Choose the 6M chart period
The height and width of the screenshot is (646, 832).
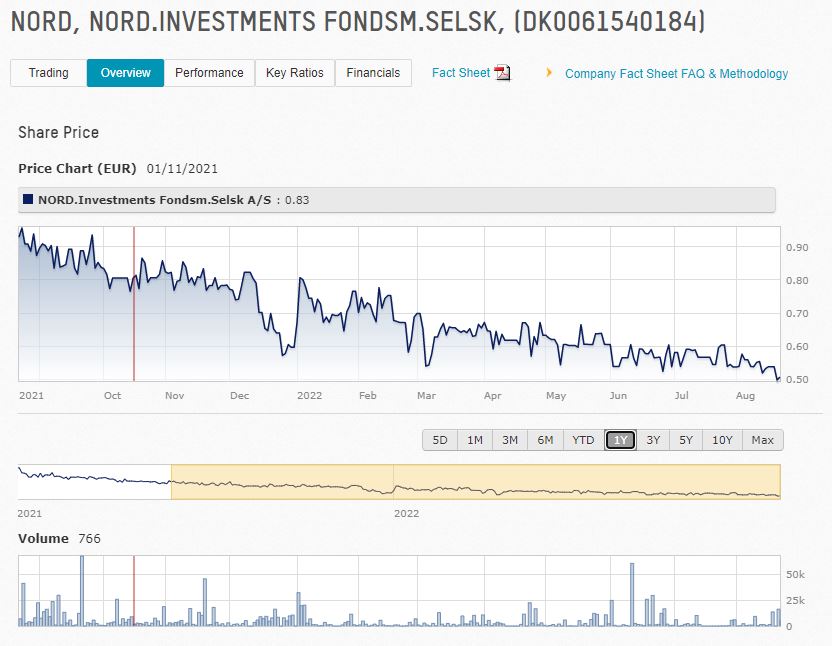[x=545, y=440]
